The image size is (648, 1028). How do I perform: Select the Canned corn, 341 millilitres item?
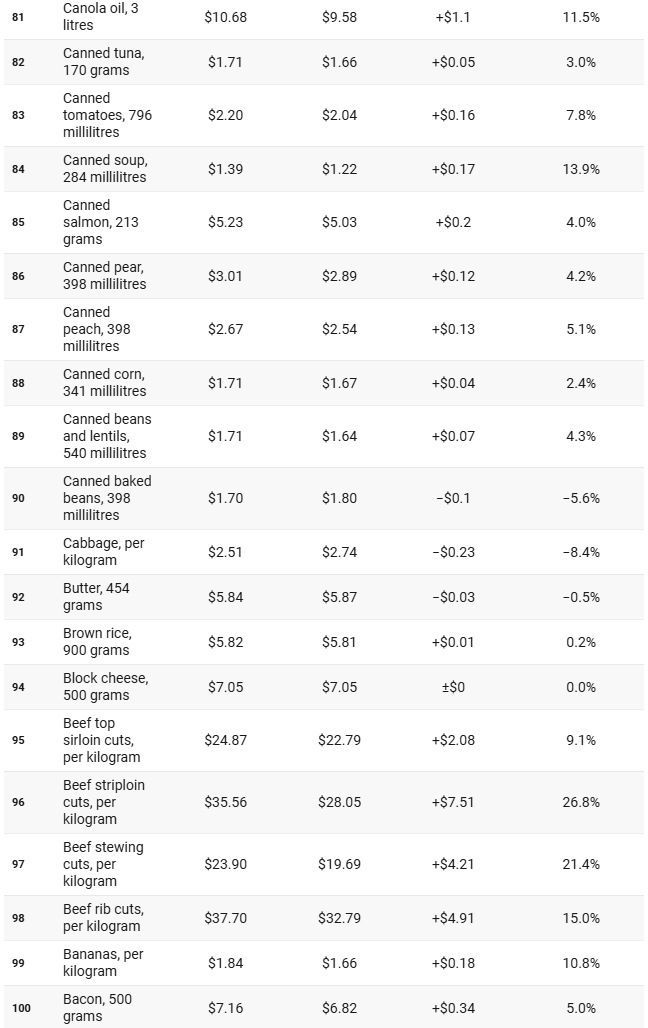point(104,383)
